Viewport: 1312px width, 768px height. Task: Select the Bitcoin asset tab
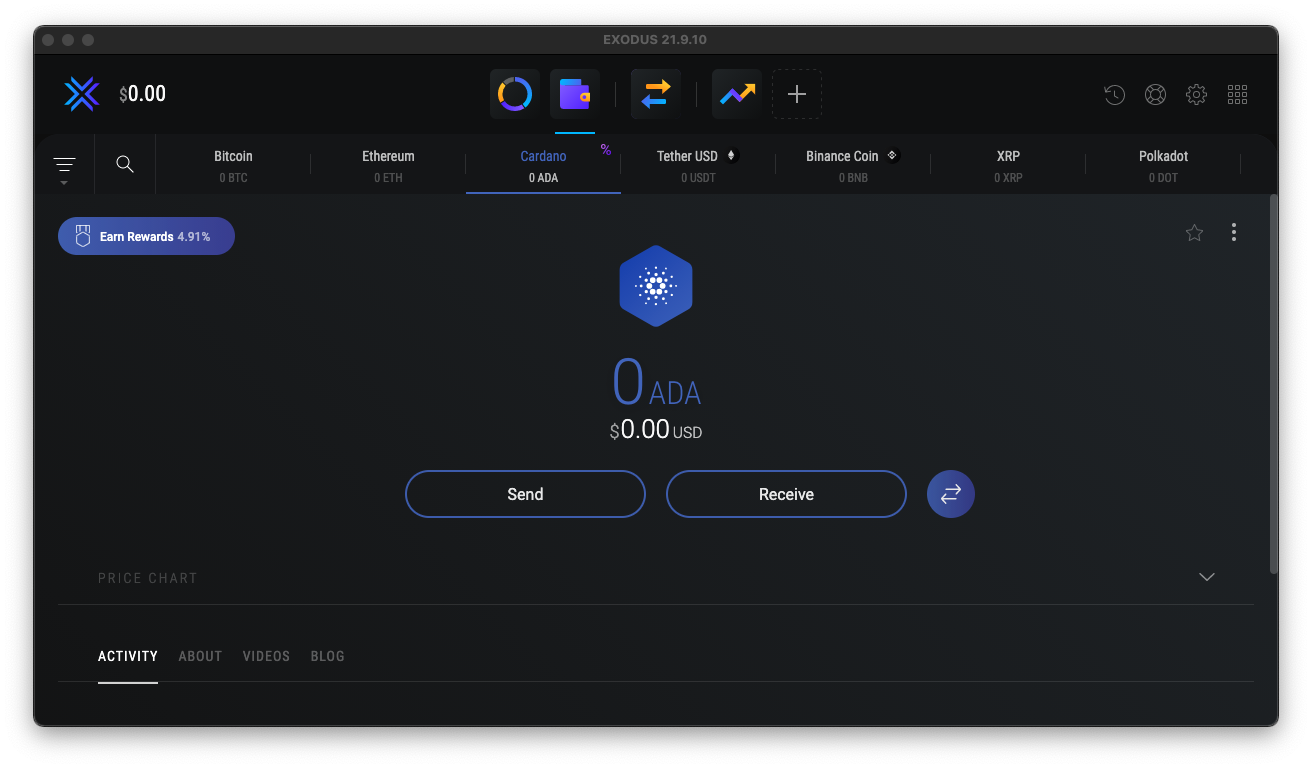coord(233,165)
